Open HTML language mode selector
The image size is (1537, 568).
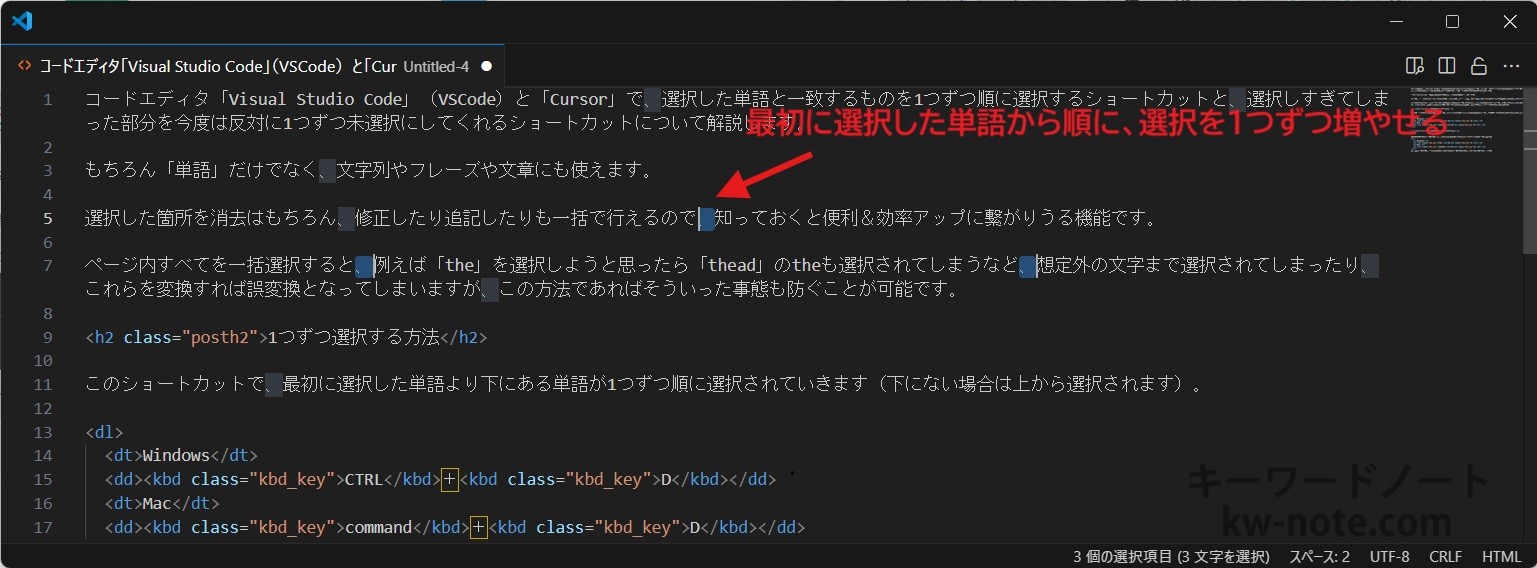coord(1501,556)
